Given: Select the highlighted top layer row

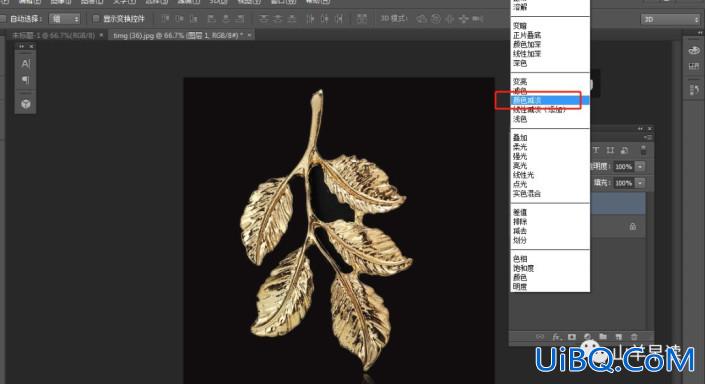Looking at the screenshot, I should (618, 204).
